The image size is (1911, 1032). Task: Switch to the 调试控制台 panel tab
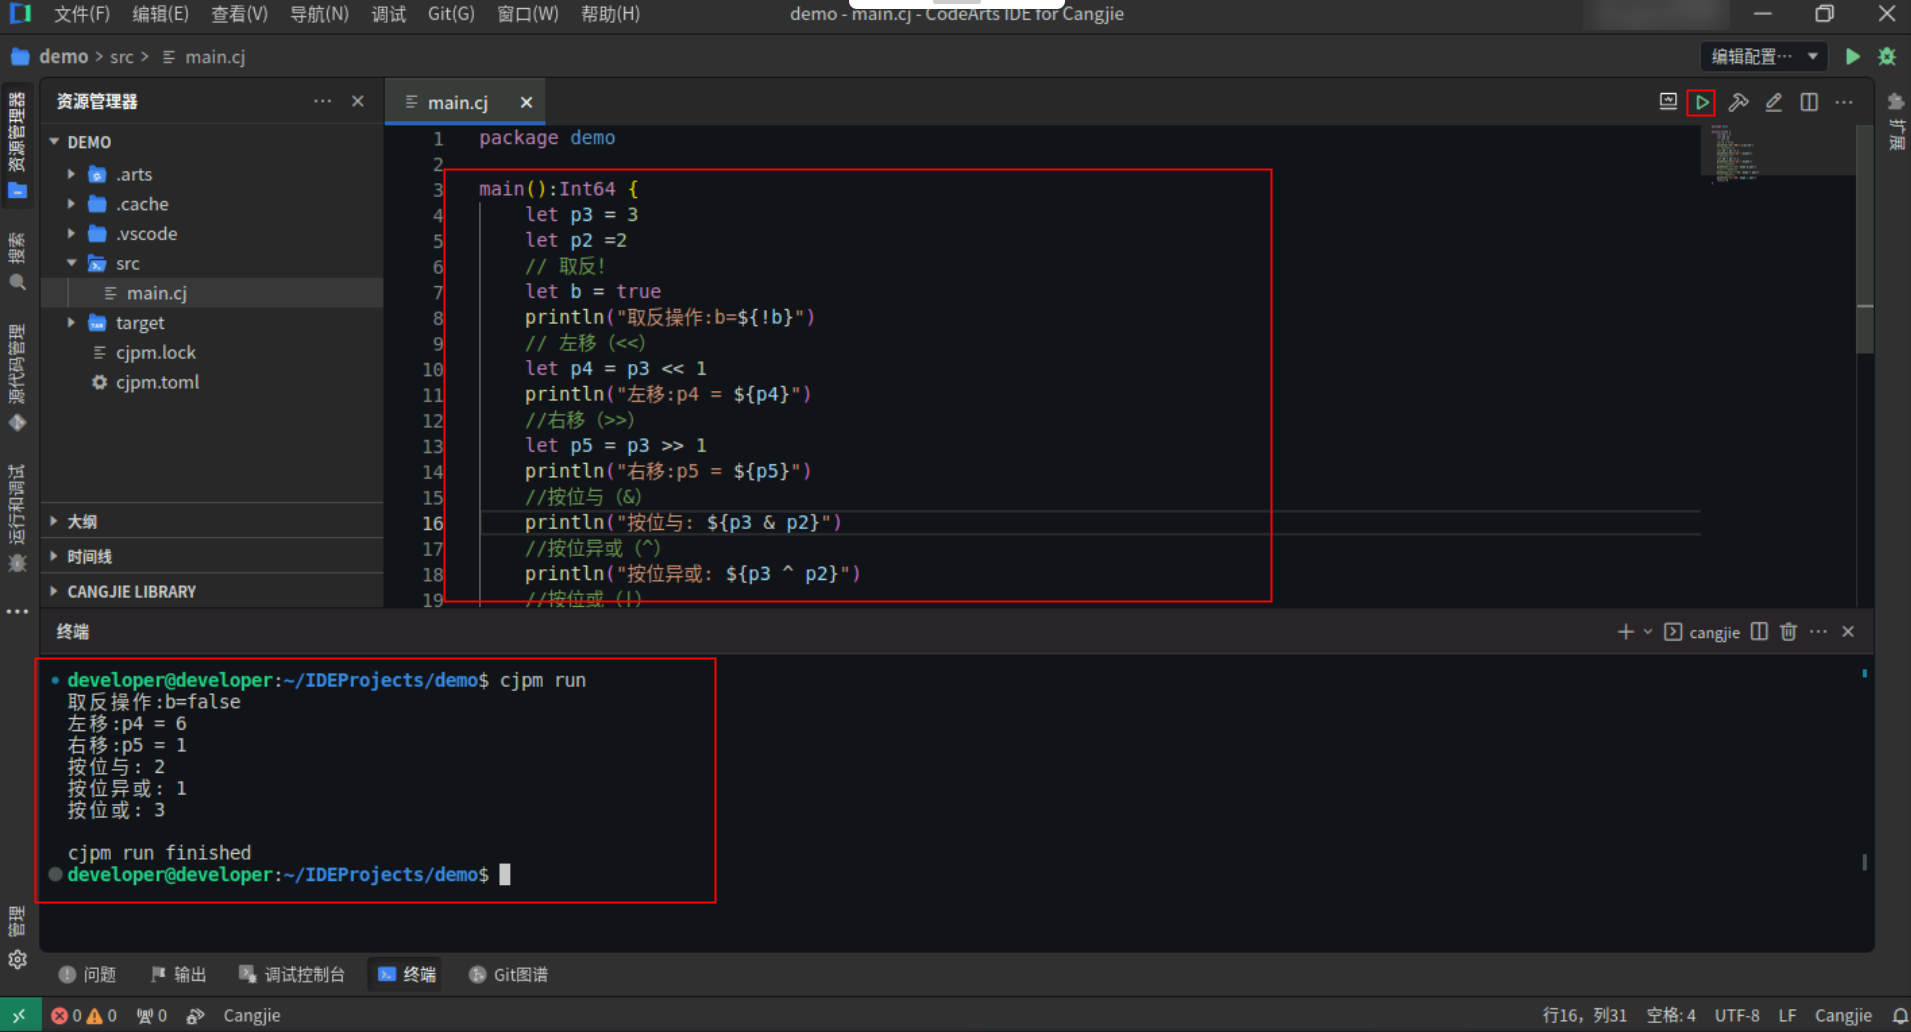tap(292, 974)
